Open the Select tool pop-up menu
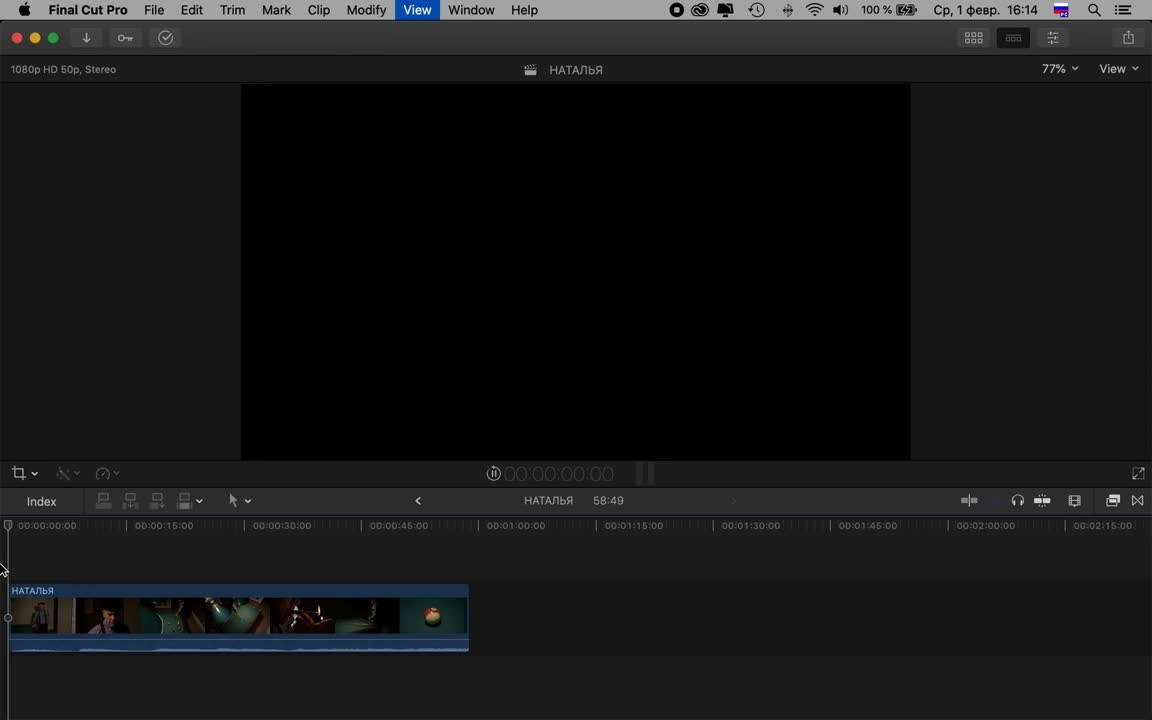 click(239, 501)
